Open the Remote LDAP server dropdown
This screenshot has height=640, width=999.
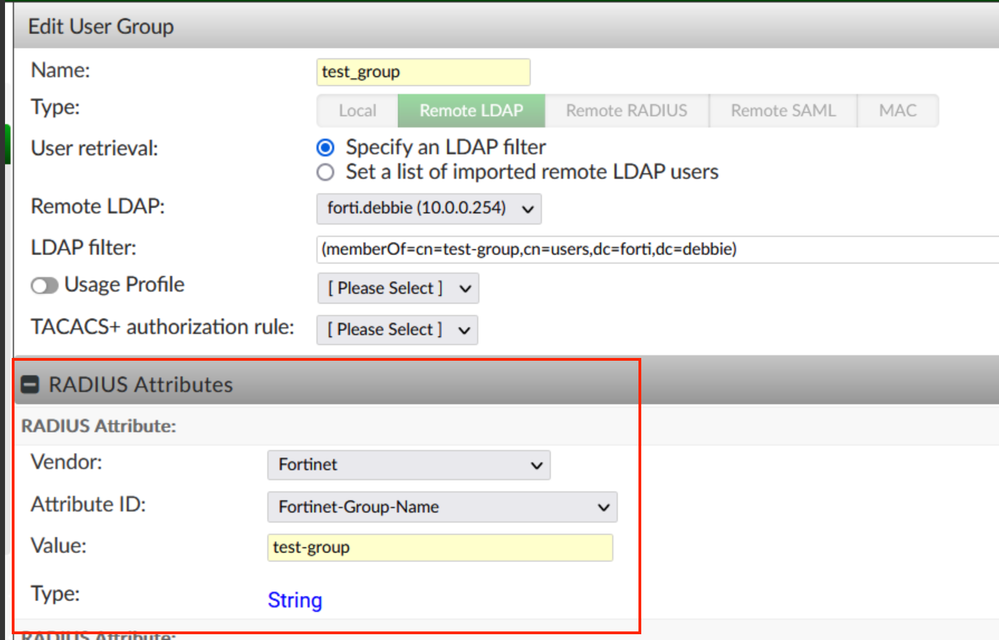429,208
